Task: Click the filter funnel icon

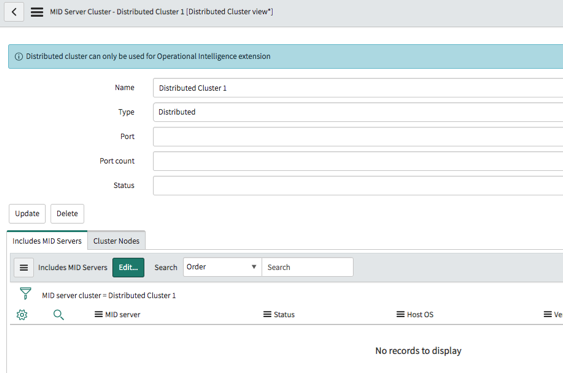Action: (25, 293)
